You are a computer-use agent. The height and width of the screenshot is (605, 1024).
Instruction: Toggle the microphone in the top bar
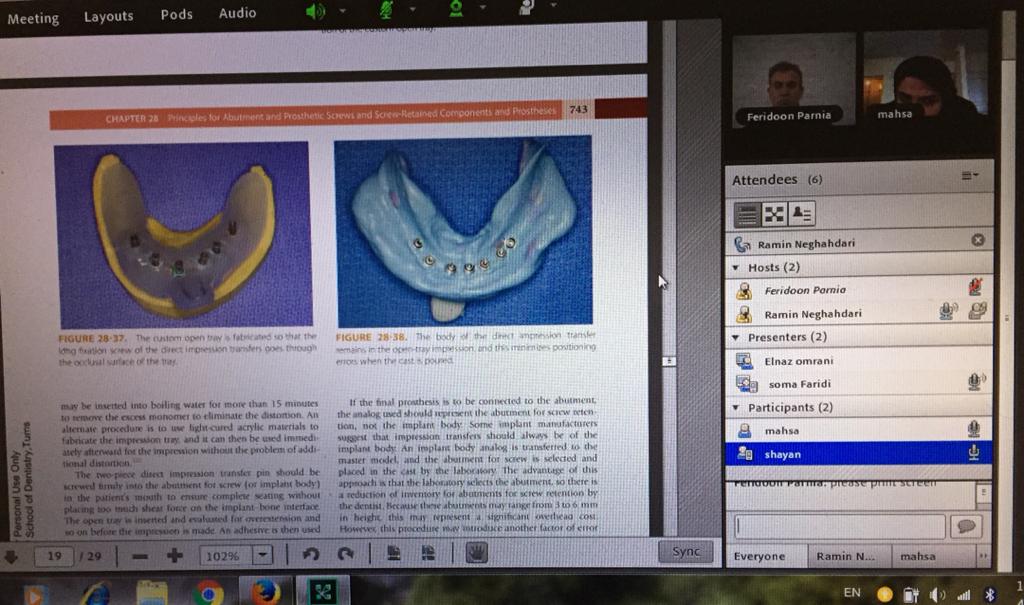pos(386,10)
